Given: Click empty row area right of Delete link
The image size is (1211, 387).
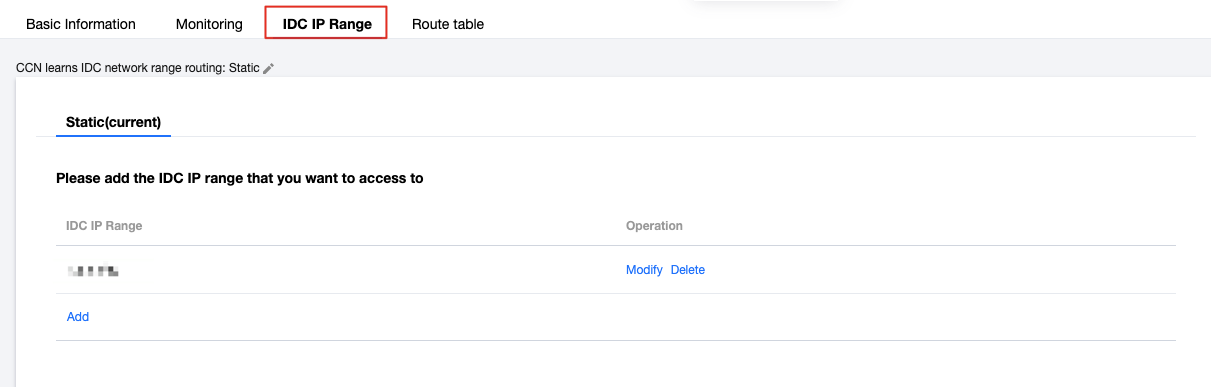Looking at the screenshot, I should click(x=940, y=270).
